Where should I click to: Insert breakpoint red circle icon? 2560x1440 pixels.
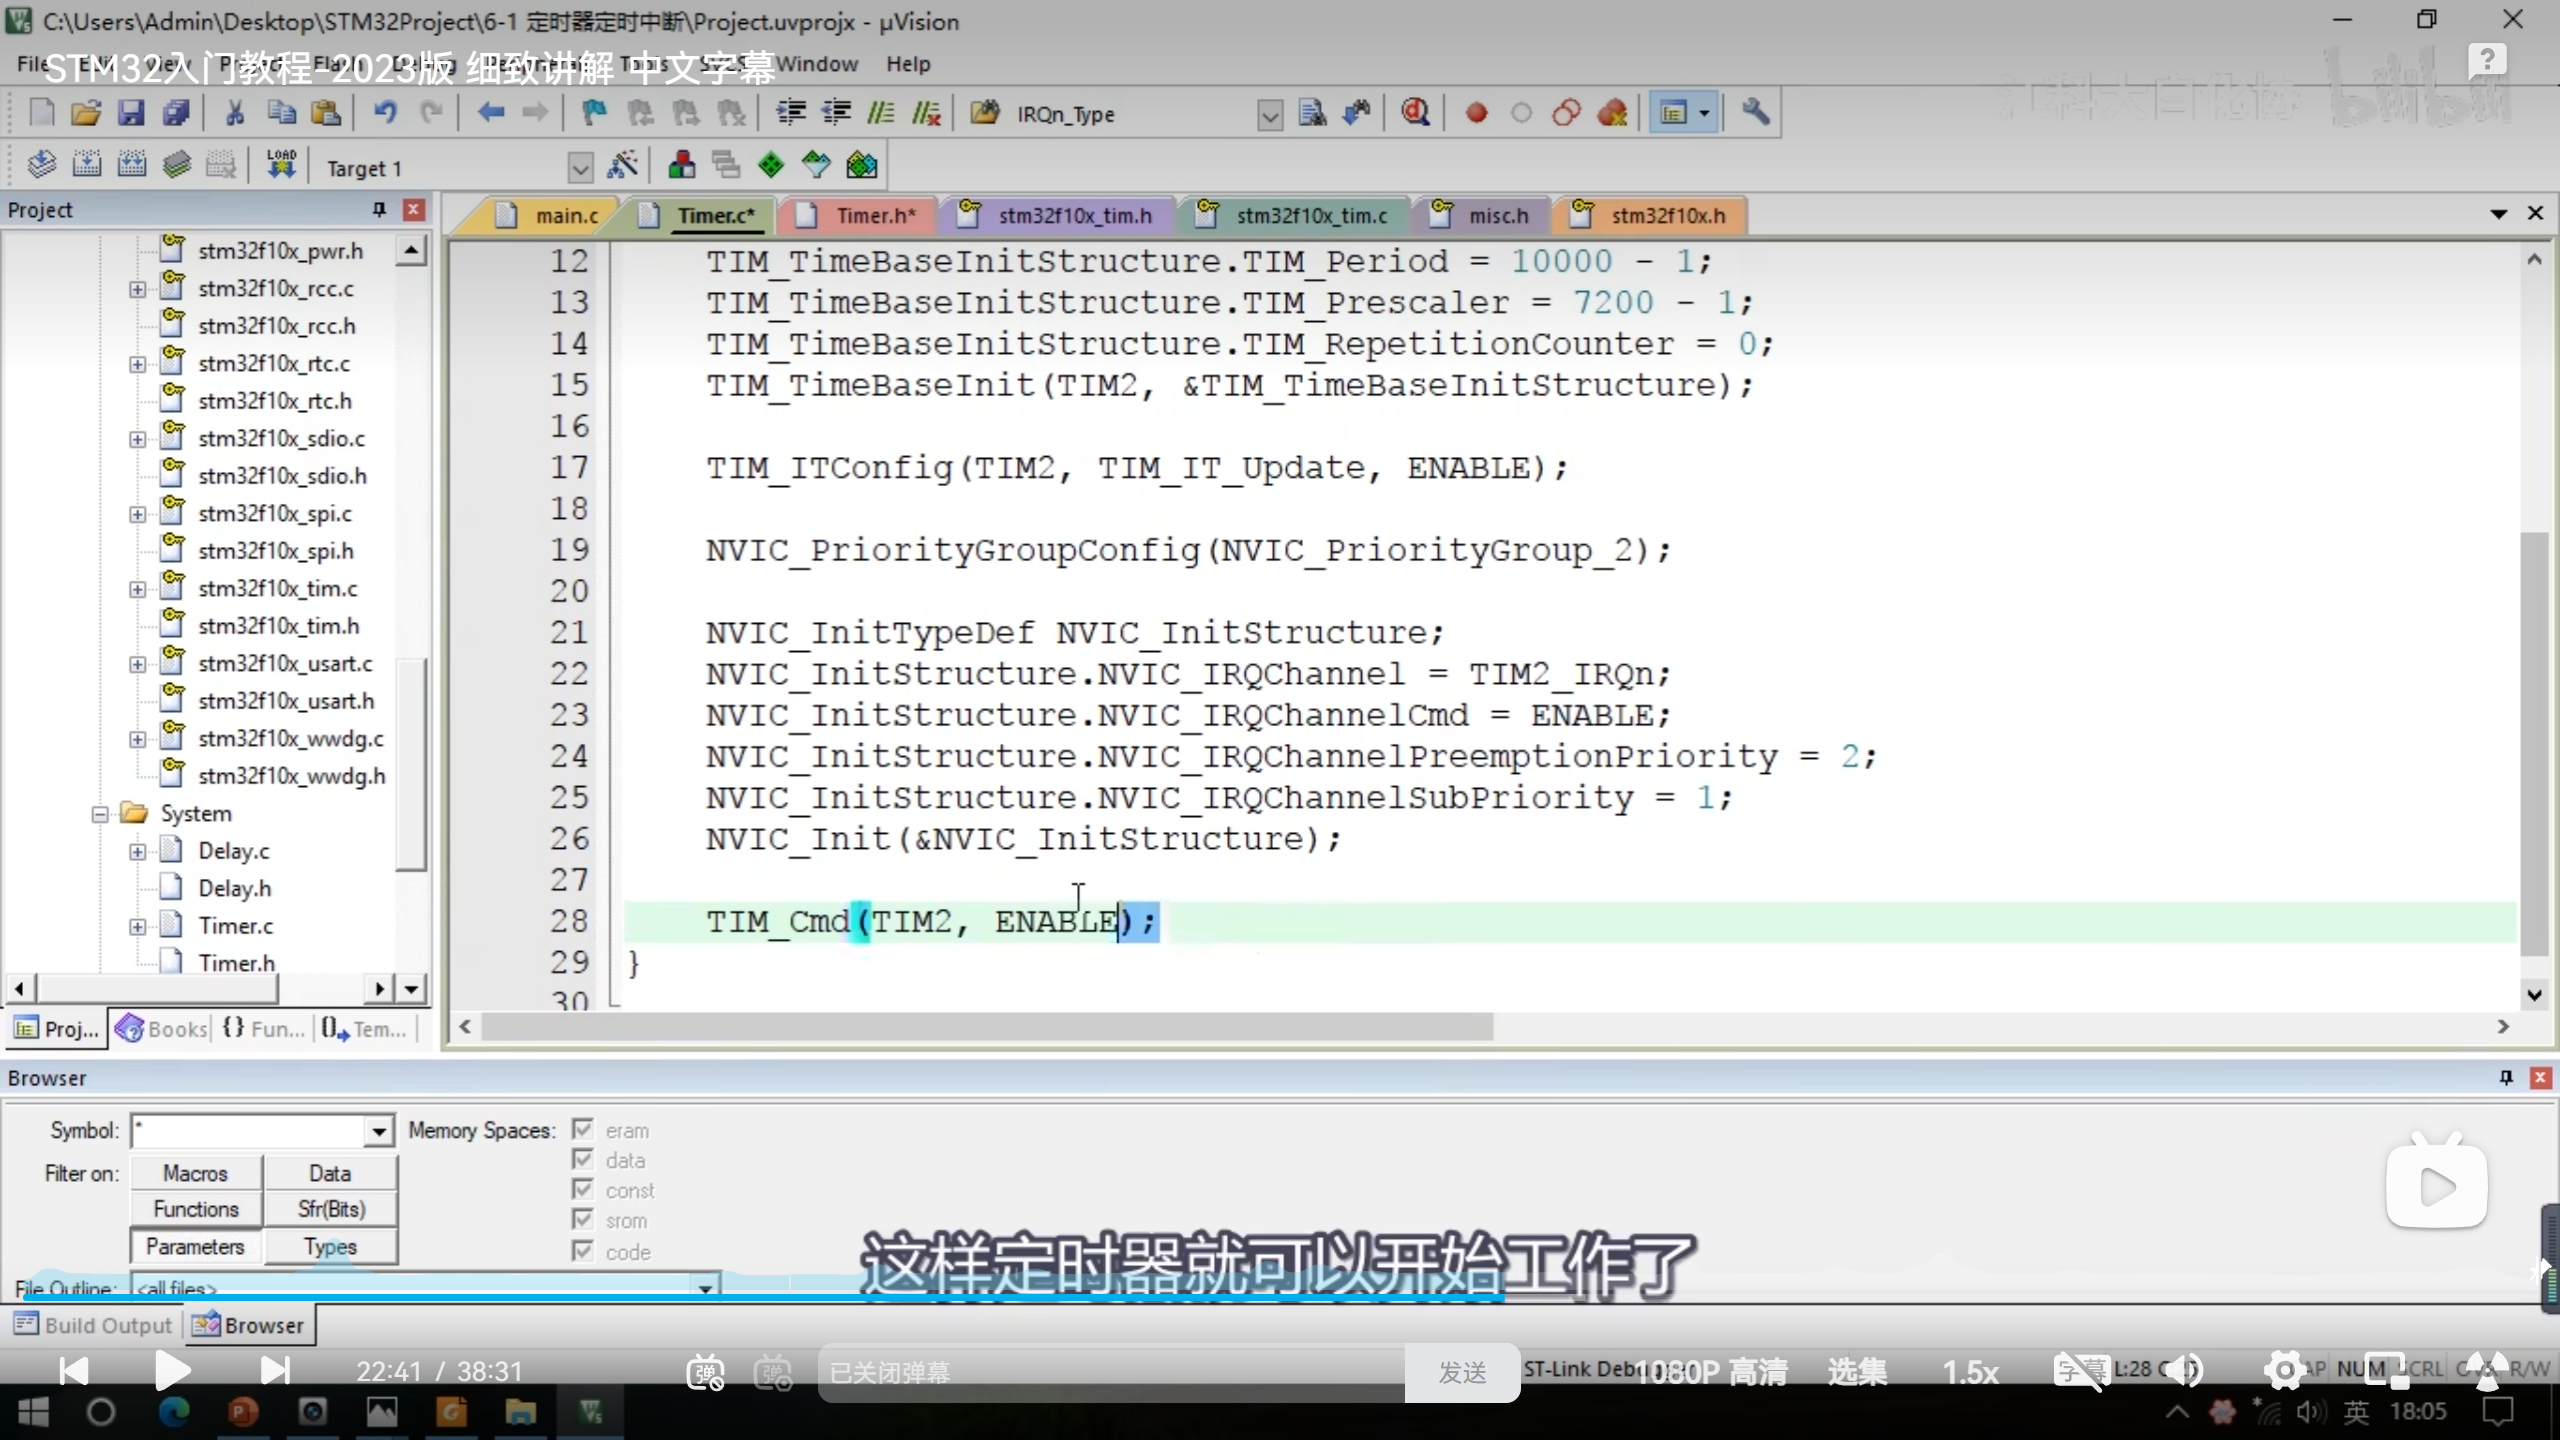coord(1476,113)
